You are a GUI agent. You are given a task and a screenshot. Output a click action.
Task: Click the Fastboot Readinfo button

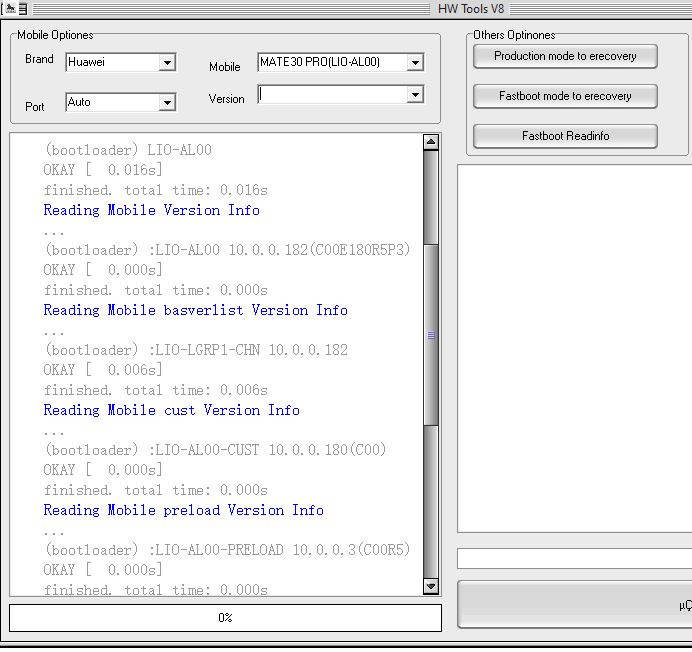[x=565, y=136]
